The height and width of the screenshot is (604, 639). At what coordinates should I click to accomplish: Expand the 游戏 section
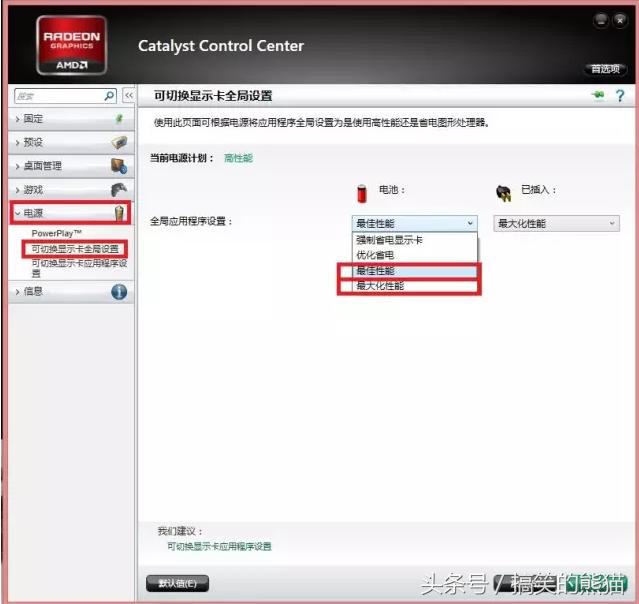tap(71, 190)
